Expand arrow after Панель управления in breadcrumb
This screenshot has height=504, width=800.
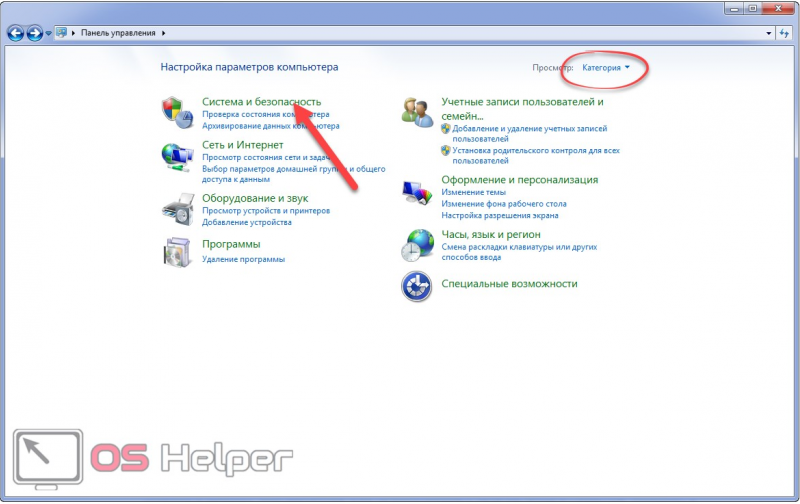[164, 33]
